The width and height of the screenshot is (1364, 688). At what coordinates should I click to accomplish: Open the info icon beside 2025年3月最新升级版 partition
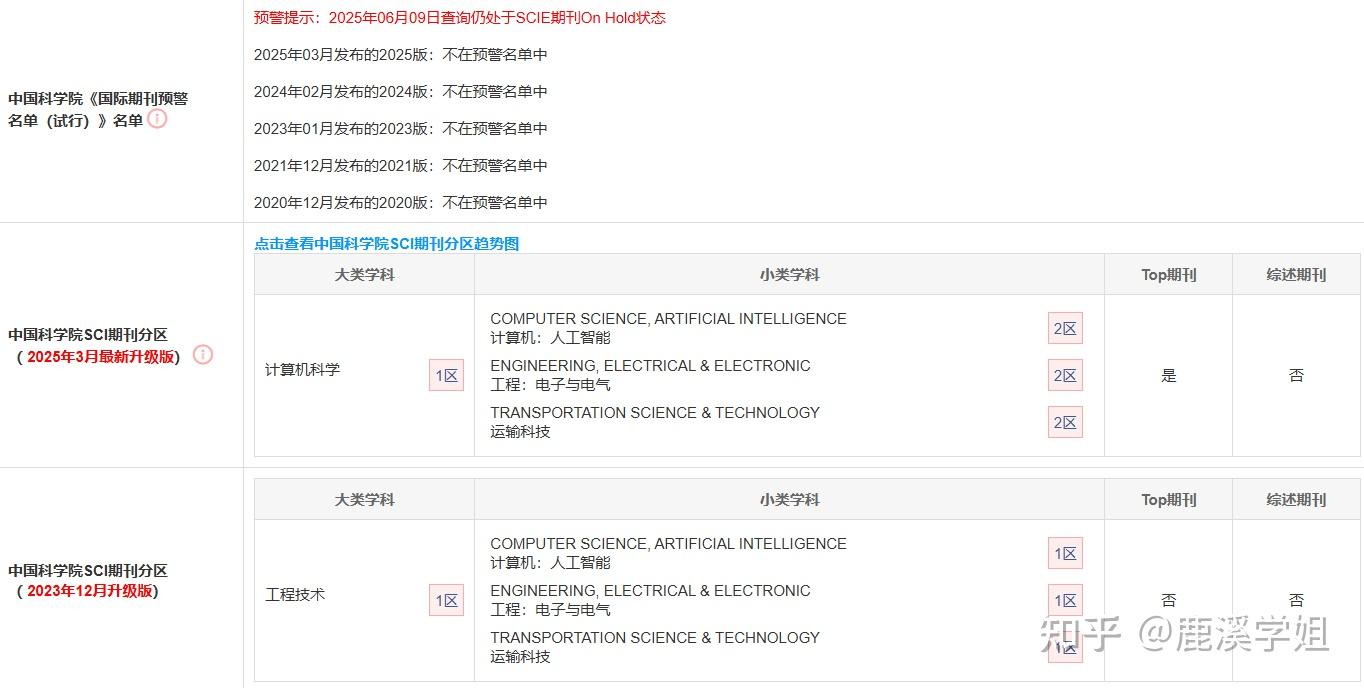pos(203,355)
